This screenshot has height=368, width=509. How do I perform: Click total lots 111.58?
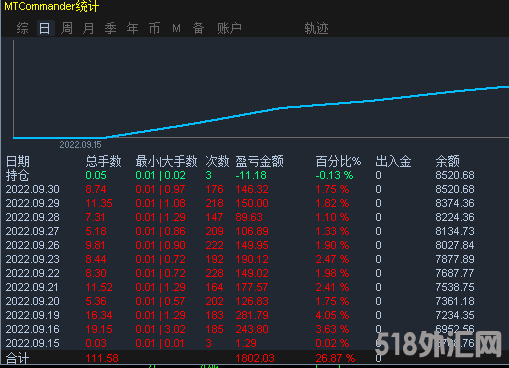coord(102,358)
